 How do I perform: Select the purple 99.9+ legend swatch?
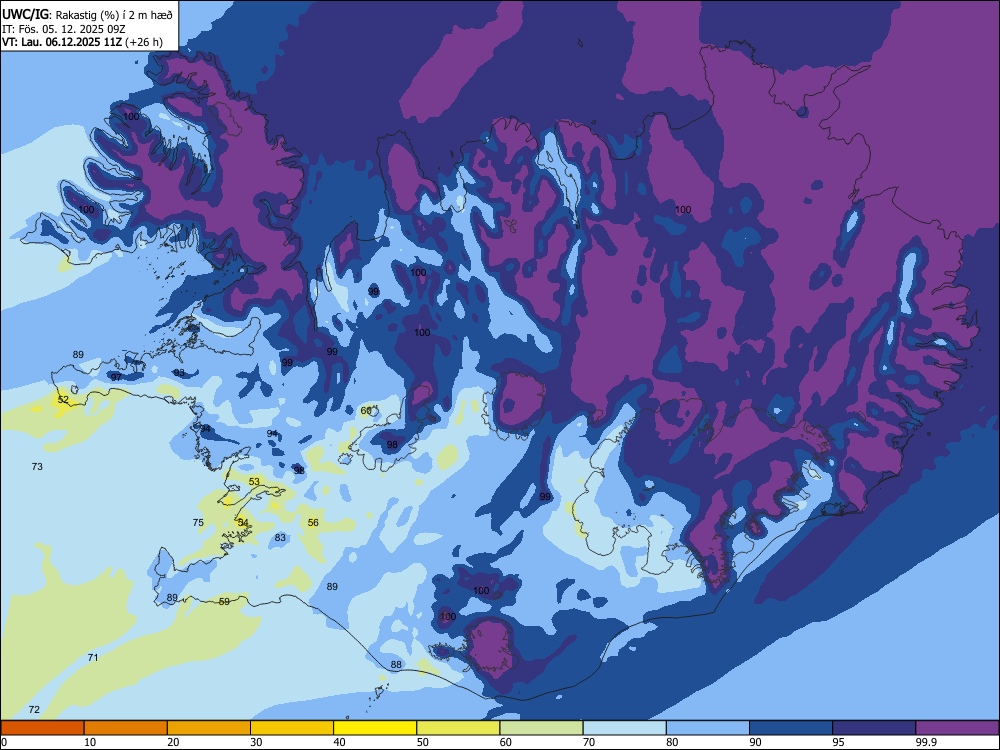point(957,728)
